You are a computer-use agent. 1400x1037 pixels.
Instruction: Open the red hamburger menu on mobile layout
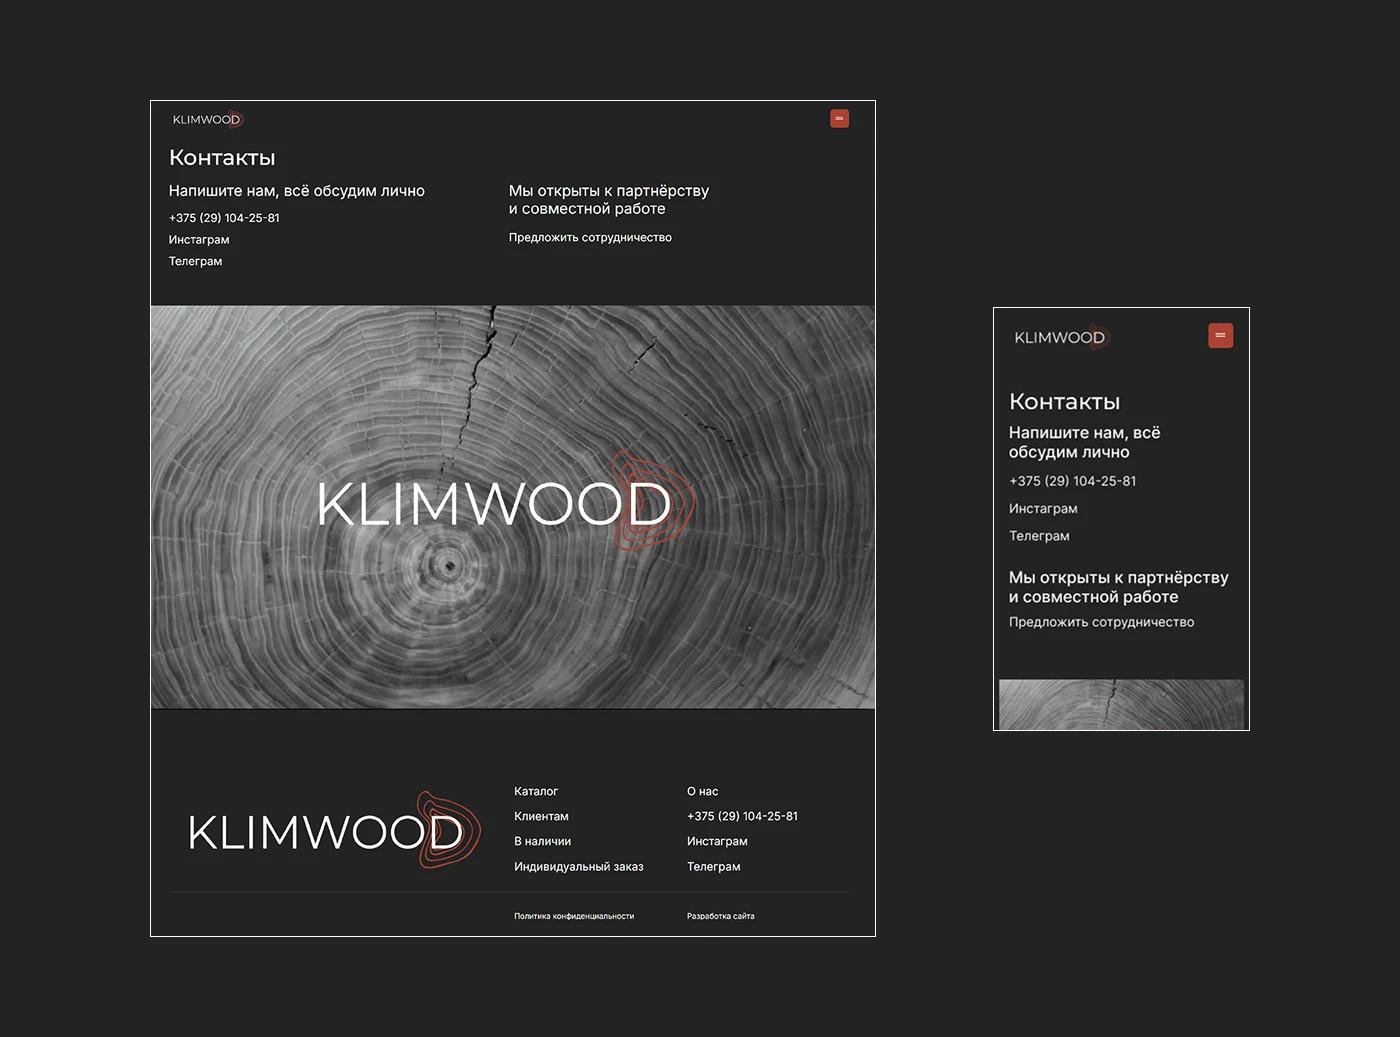click(1220, 335)
